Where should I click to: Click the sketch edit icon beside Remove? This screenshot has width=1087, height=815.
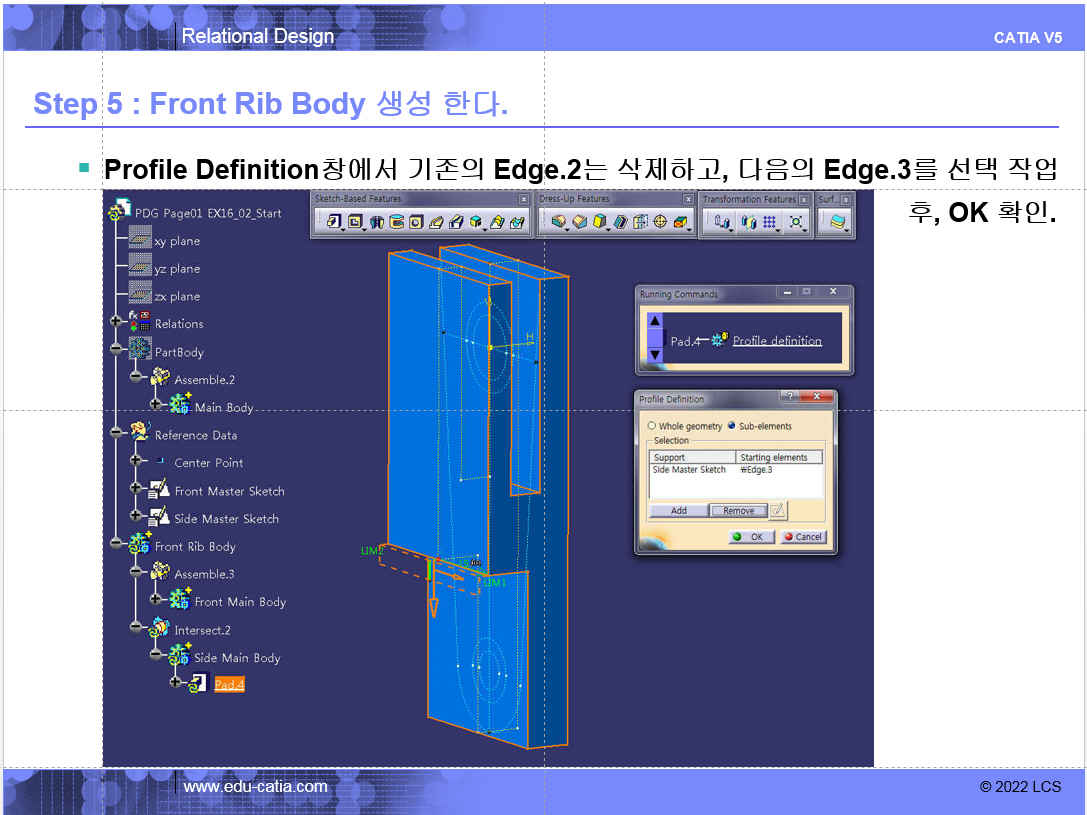778,510
